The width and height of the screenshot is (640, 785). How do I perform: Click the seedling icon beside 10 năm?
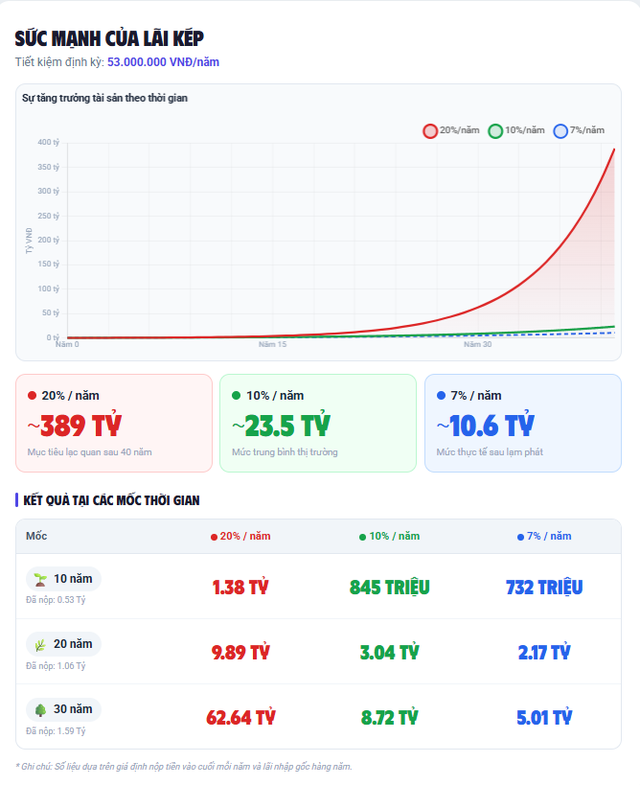pos(41,579)
